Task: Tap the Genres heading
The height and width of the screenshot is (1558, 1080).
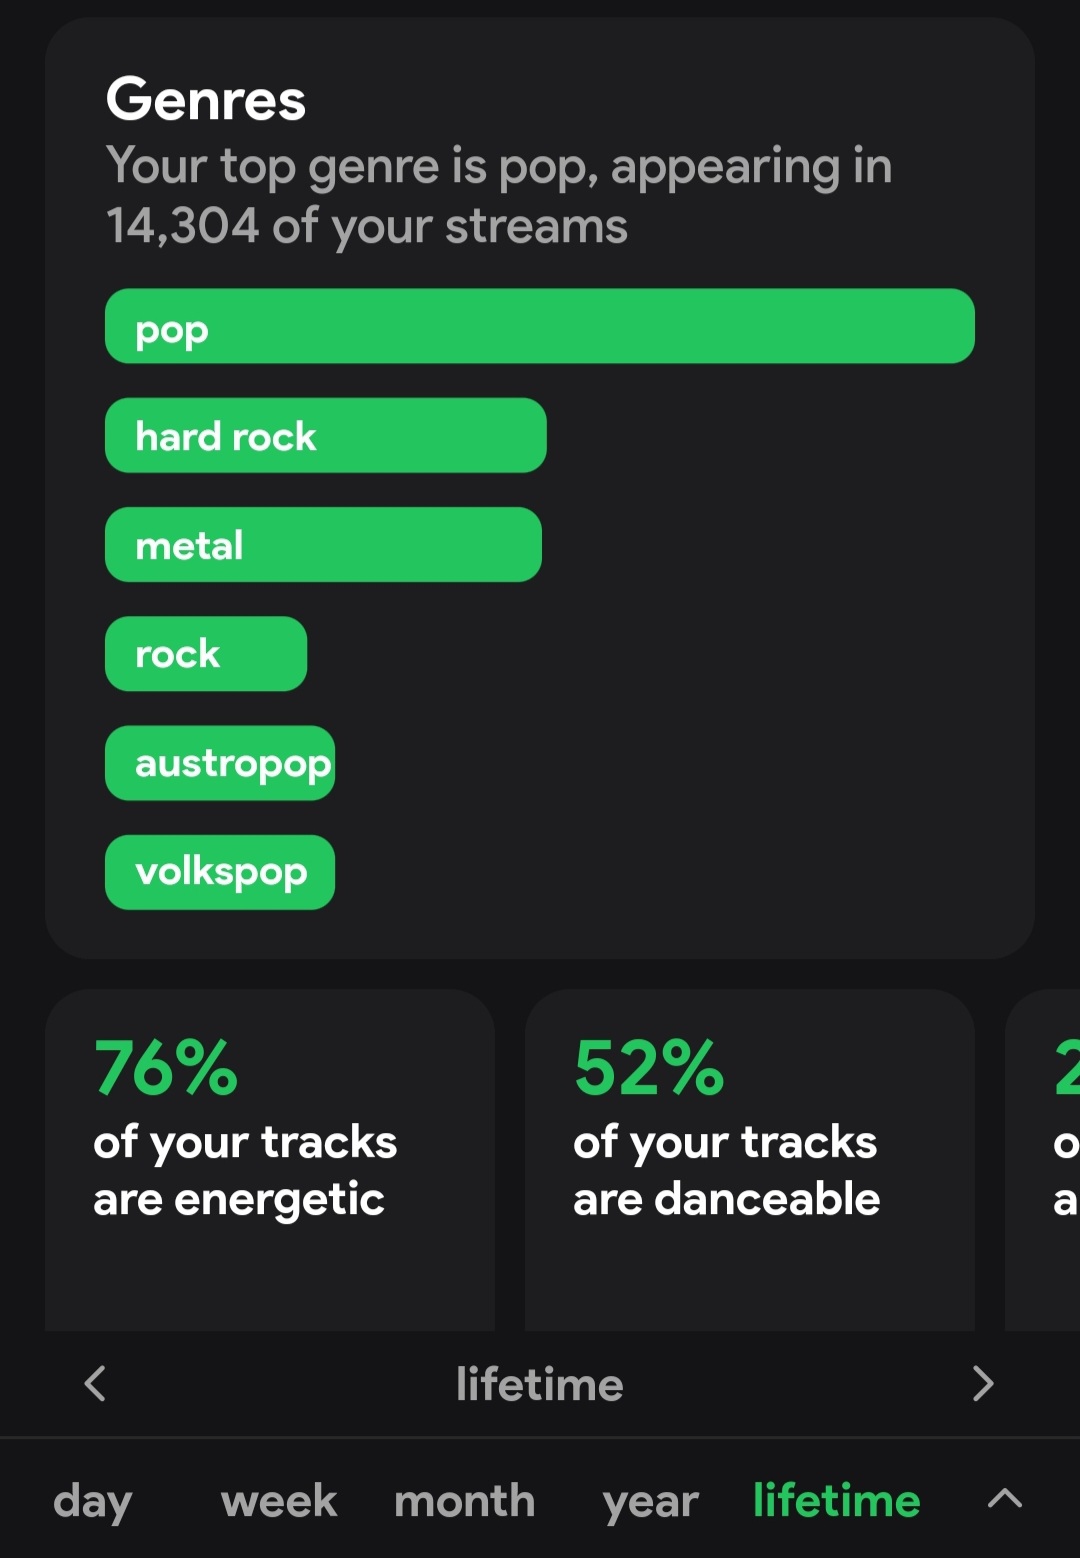Action: coord(206,100)
